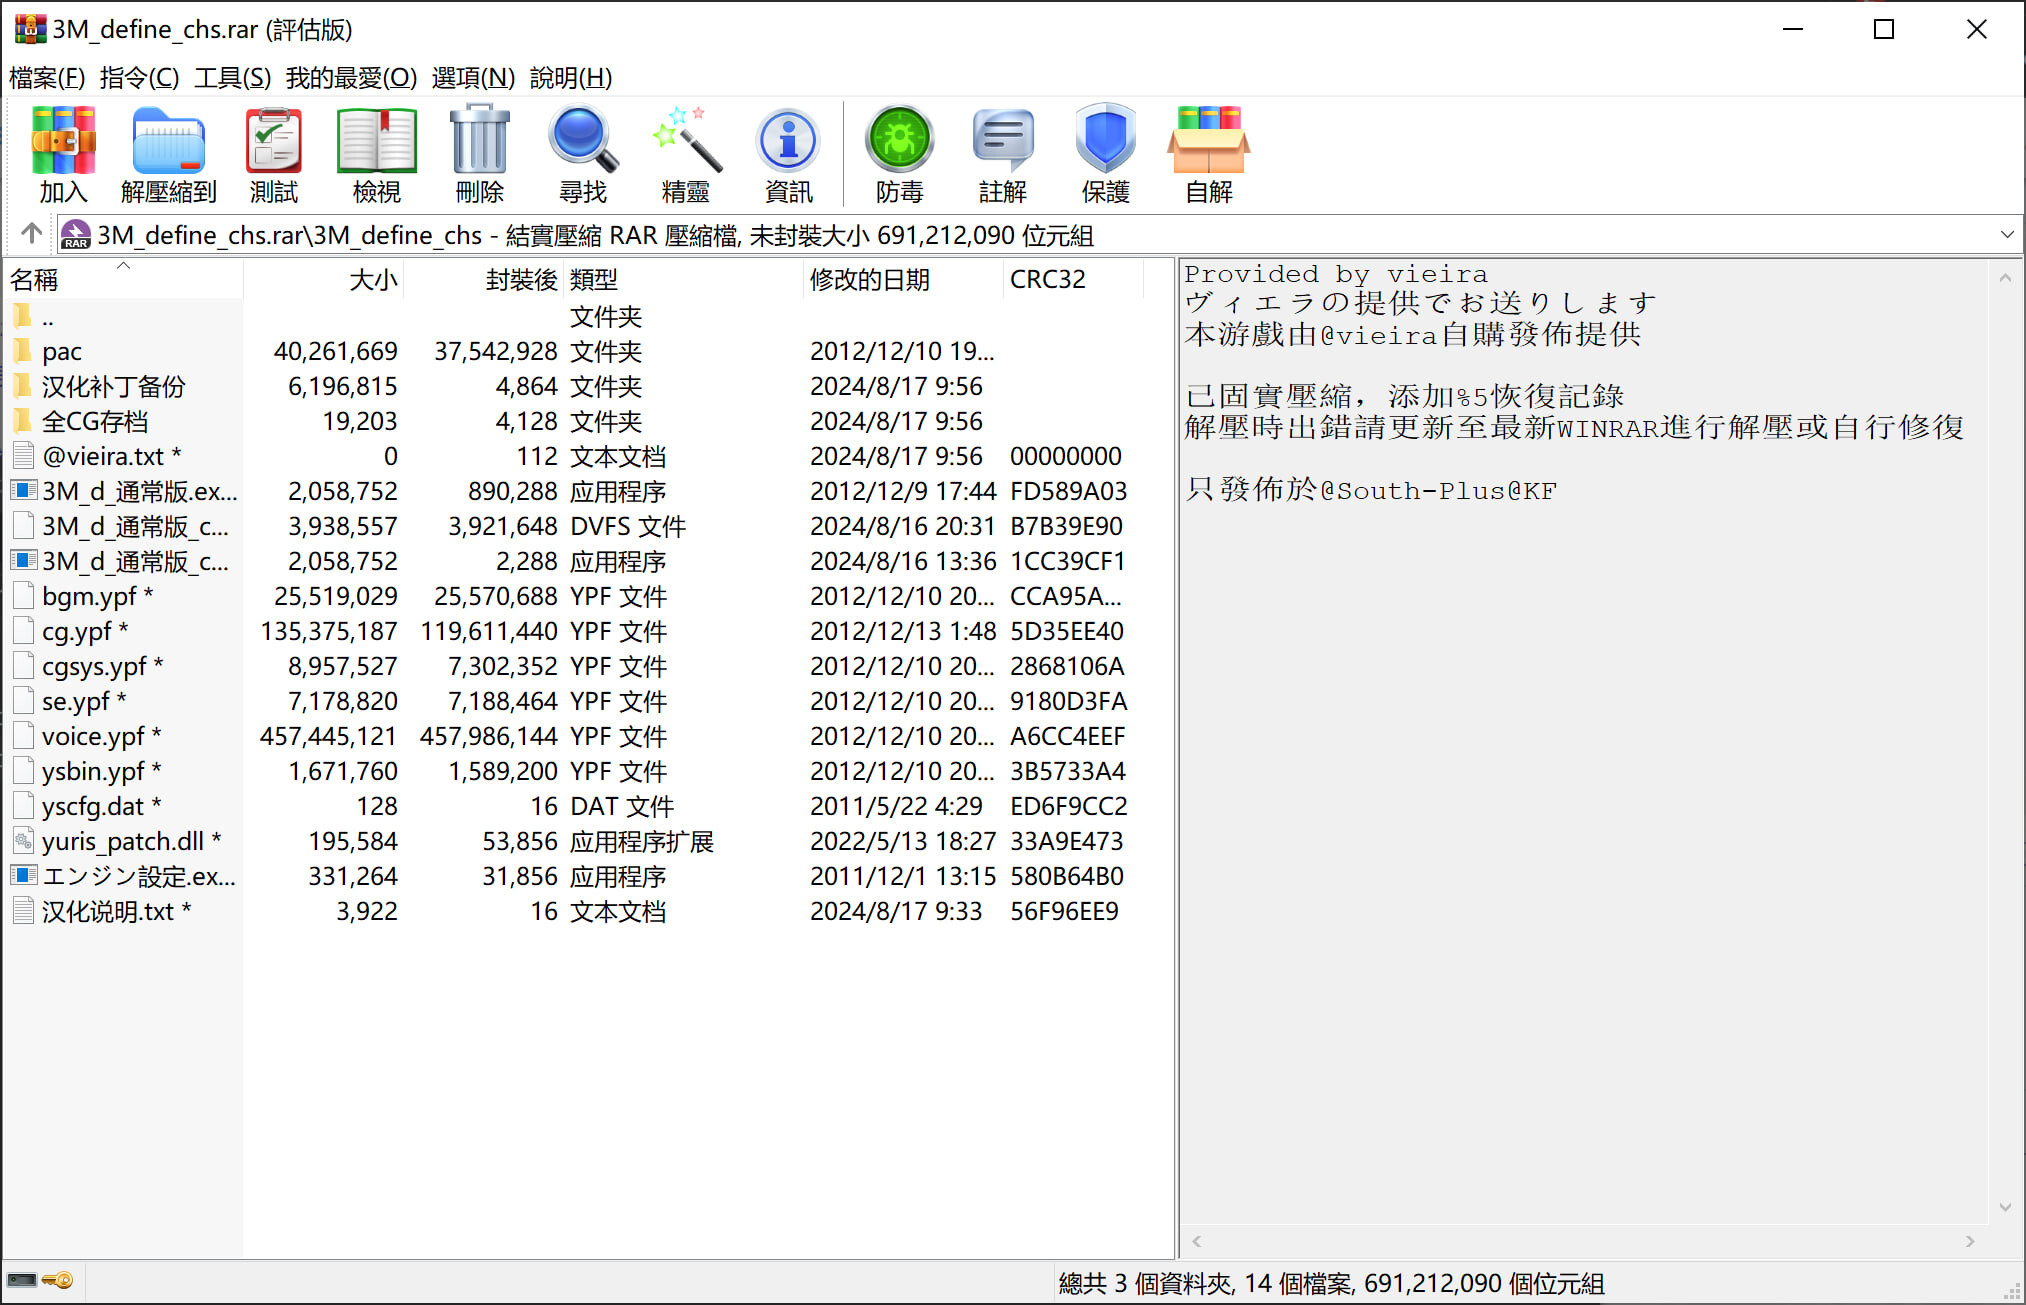Open the 選項(N) menu
This screenshot has height=1305, width=2026.
[472, 77]
